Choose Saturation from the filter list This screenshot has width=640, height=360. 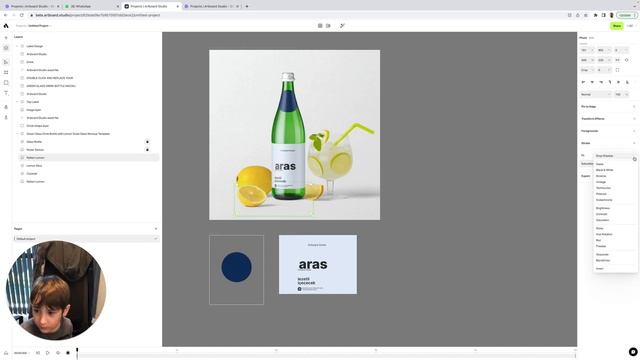(x=602, y=220)
